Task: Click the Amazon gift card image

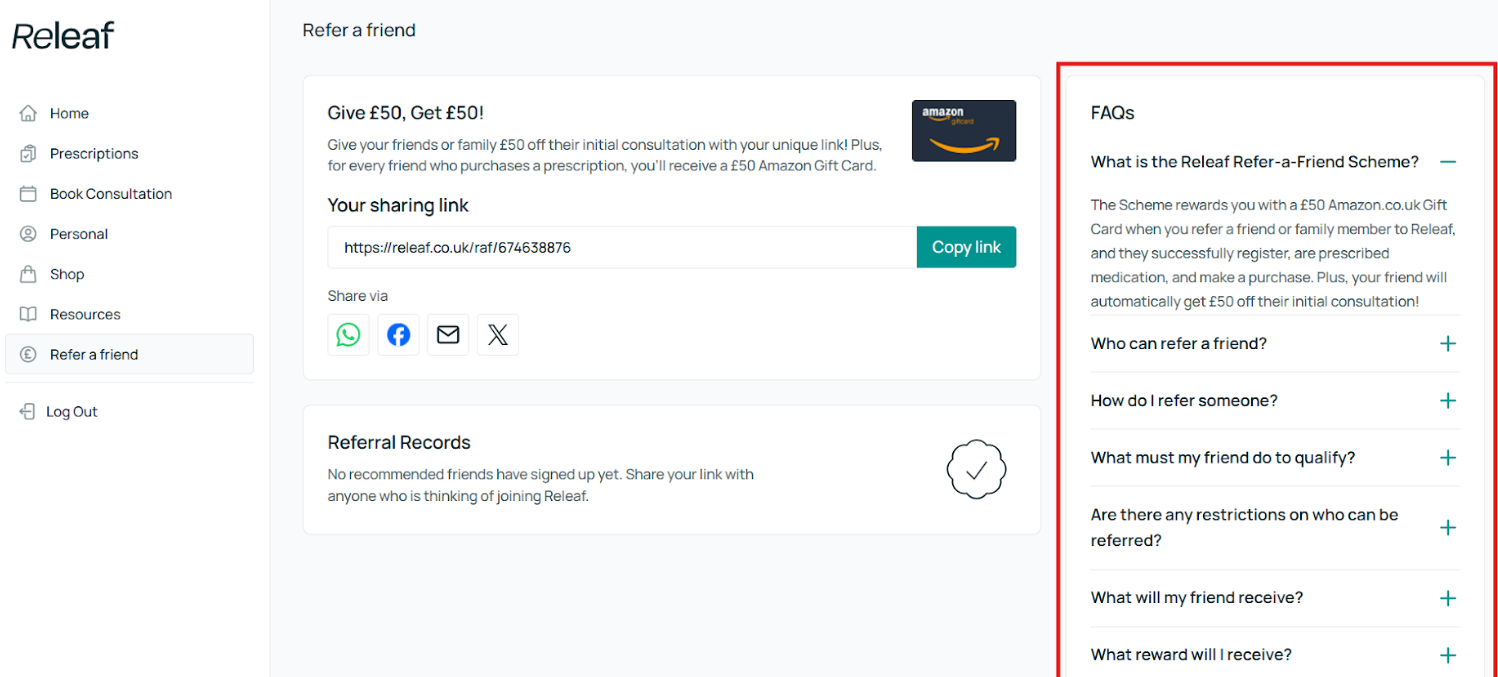Action: (x=964, y=131)
